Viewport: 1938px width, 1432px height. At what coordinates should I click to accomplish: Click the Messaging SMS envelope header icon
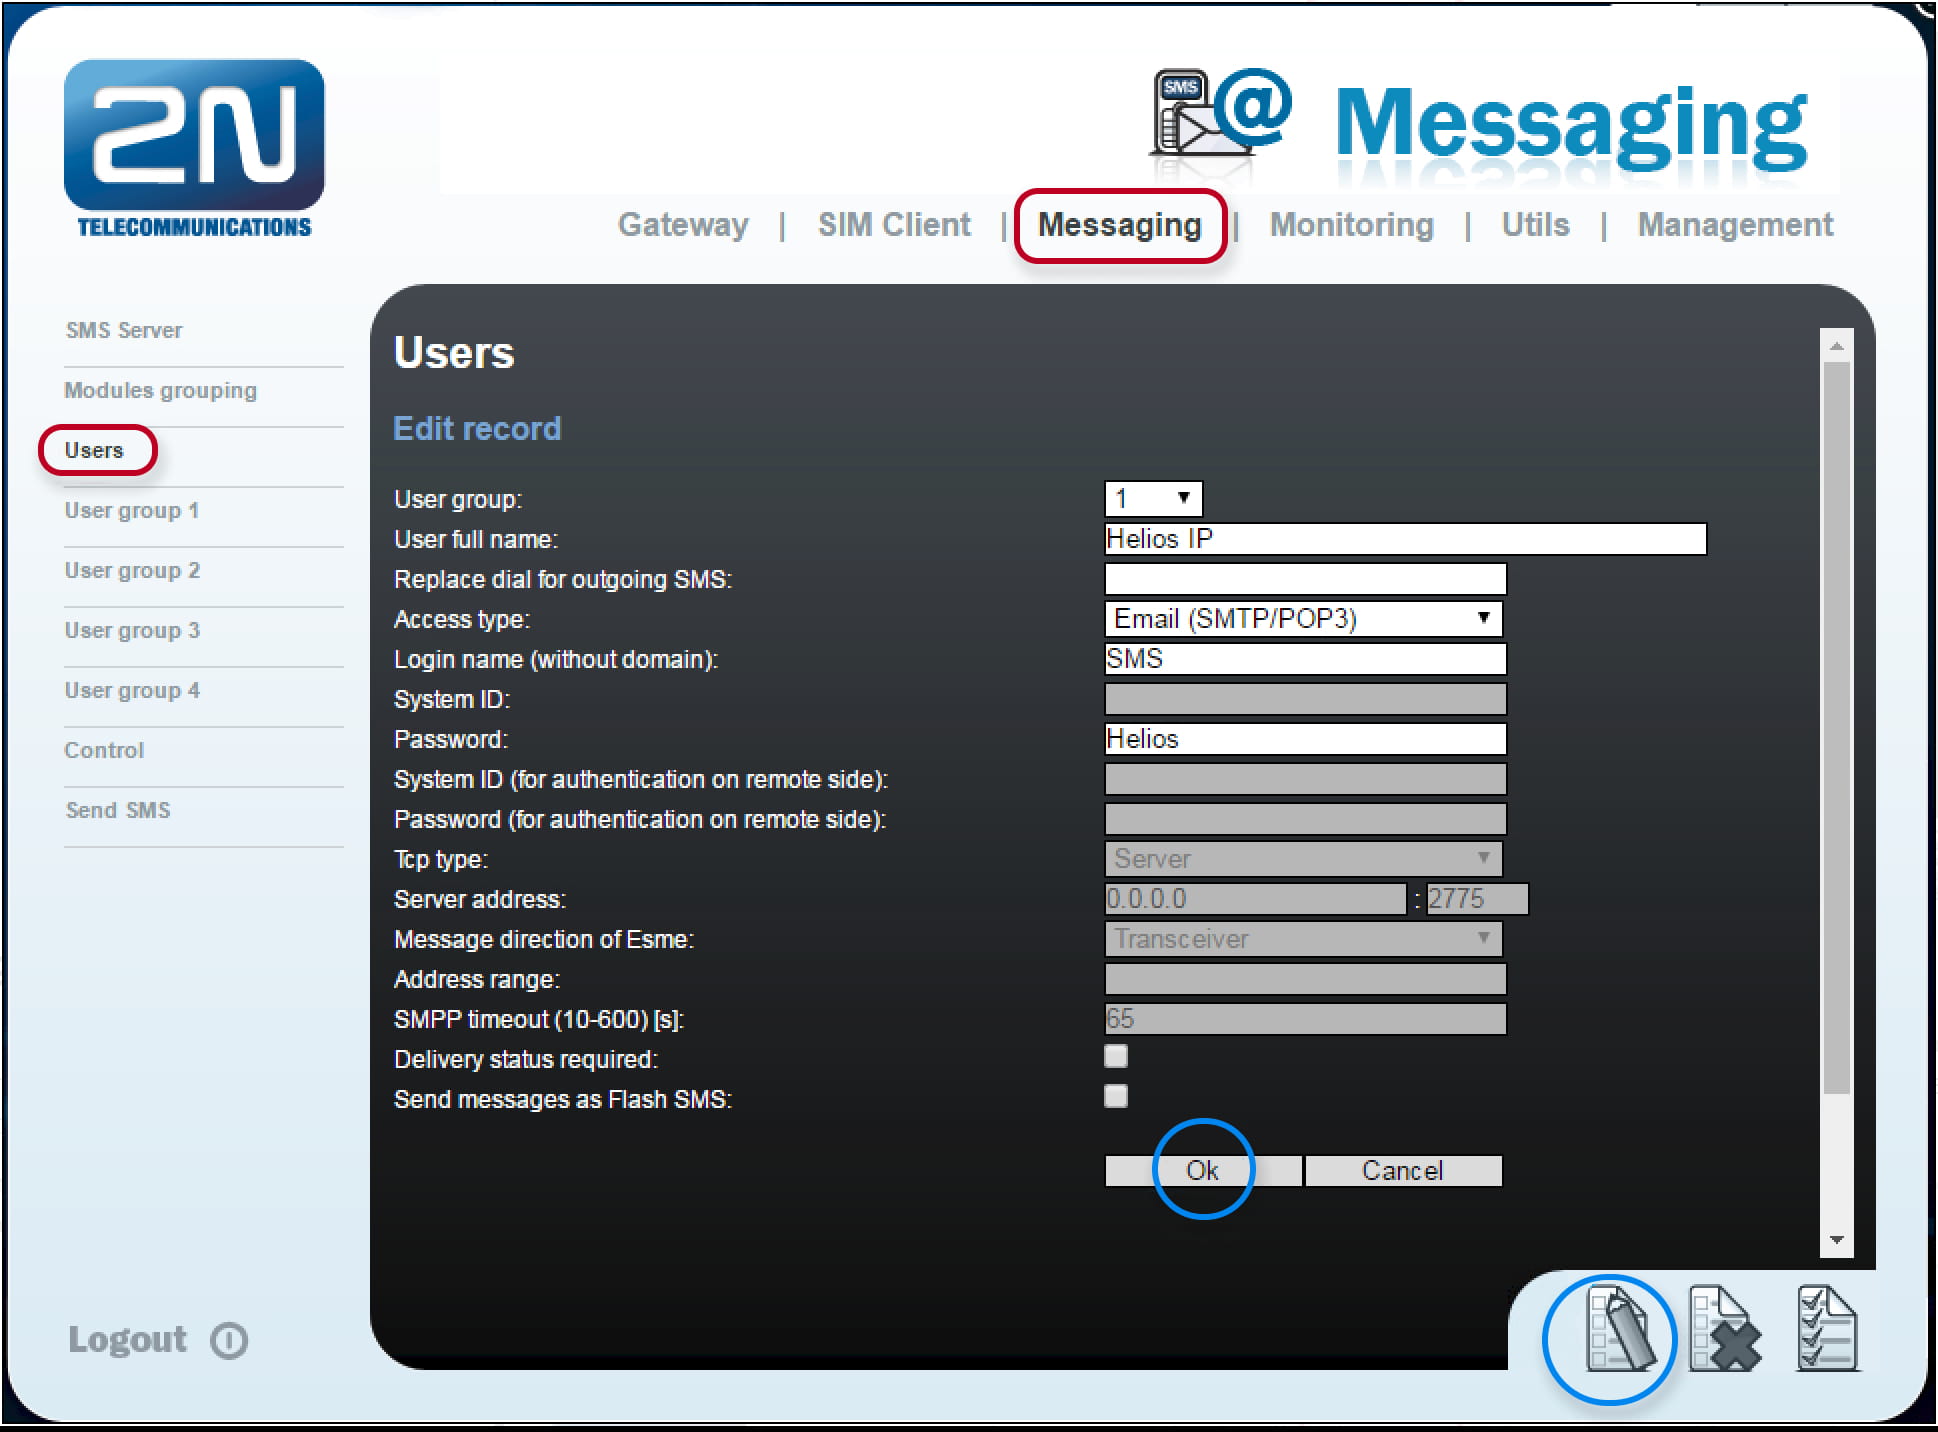pyautogui.click(x=1220, y=112)
